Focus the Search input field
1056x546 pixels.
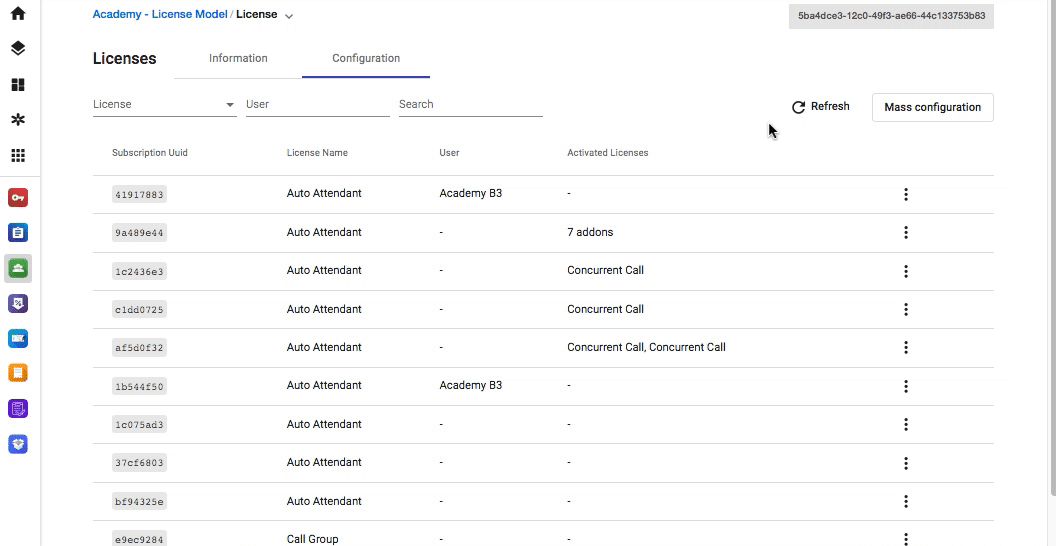click(x=470, y=105)
